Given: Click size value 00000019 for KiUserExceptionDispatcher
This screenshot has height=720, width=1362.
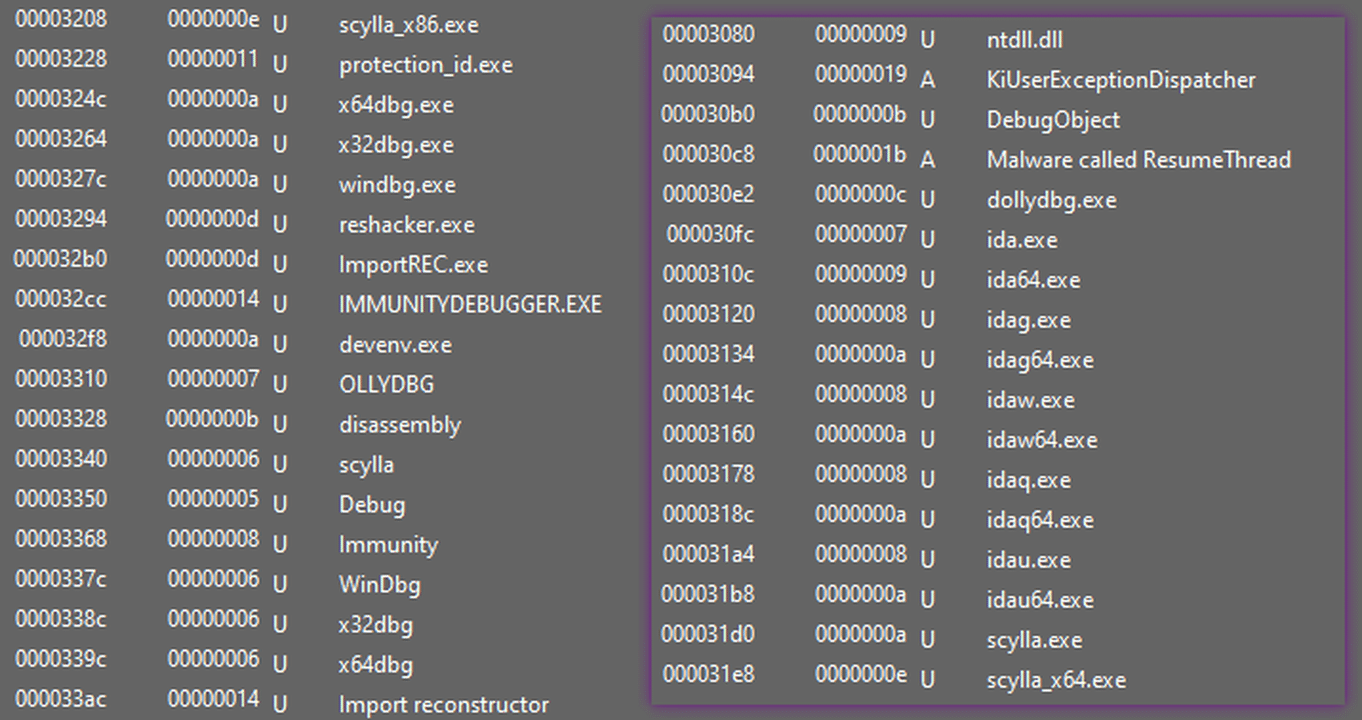Looking at the screenshot, I should tap(861, 74).
